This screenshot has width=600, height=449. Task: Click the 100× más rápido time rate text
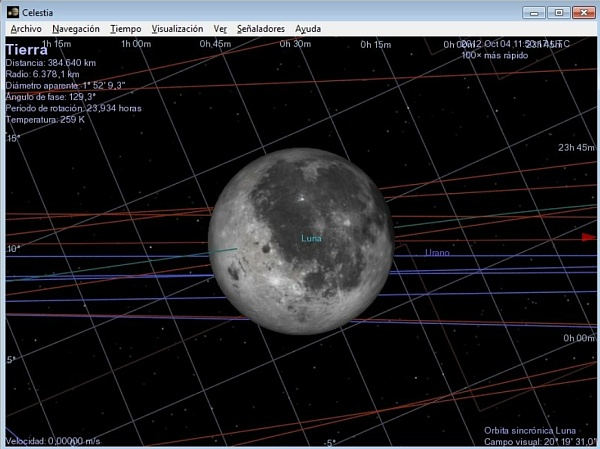(493, 55)
